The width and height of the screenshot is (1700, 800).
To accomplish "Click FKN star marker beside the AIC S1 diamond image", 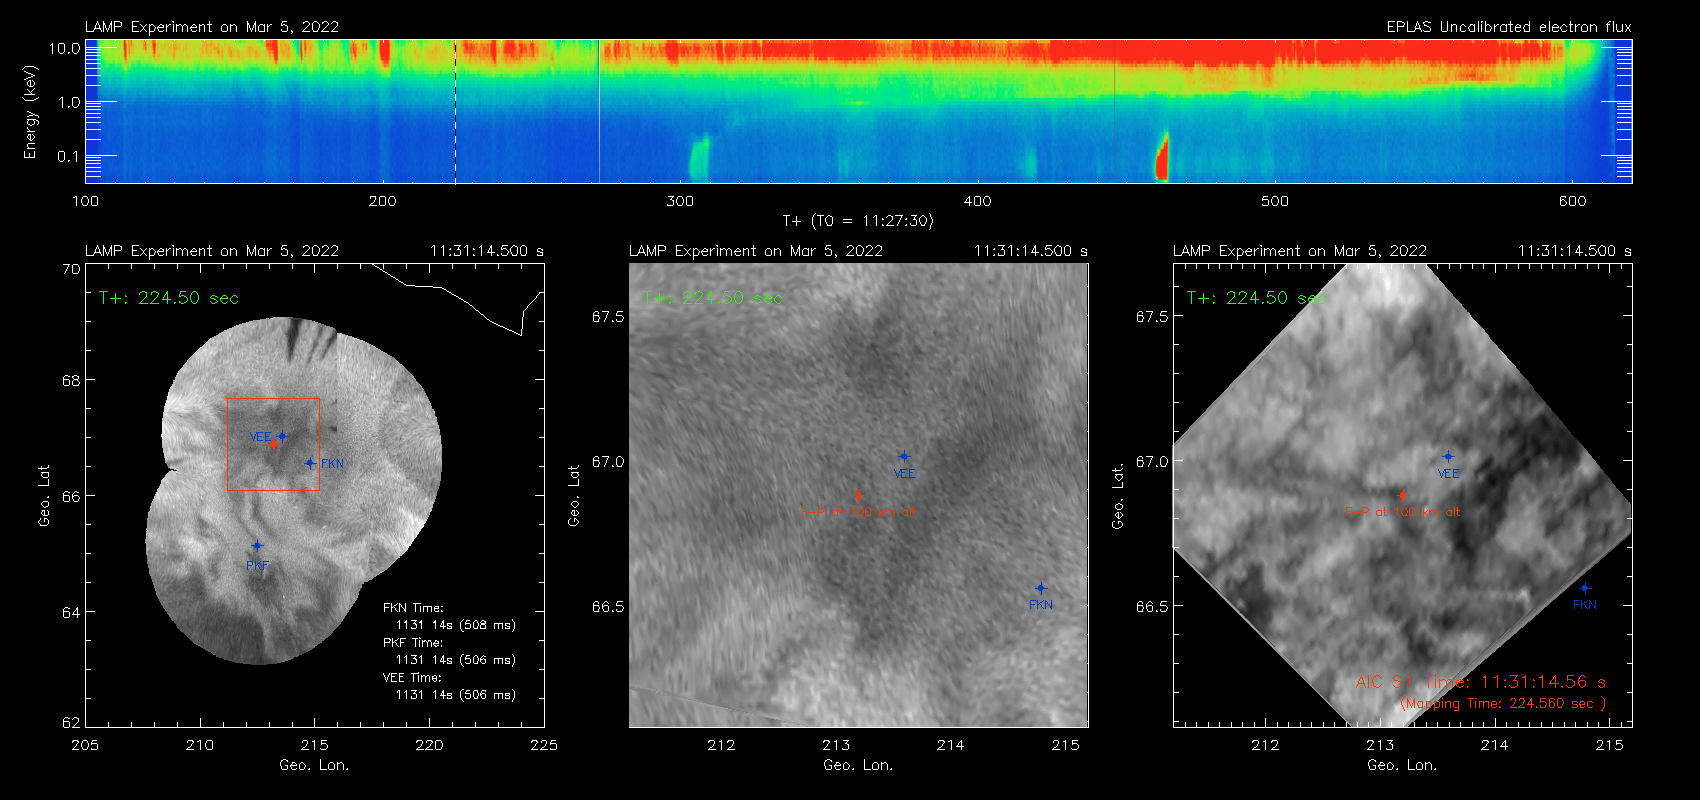I will point(1585,588).
